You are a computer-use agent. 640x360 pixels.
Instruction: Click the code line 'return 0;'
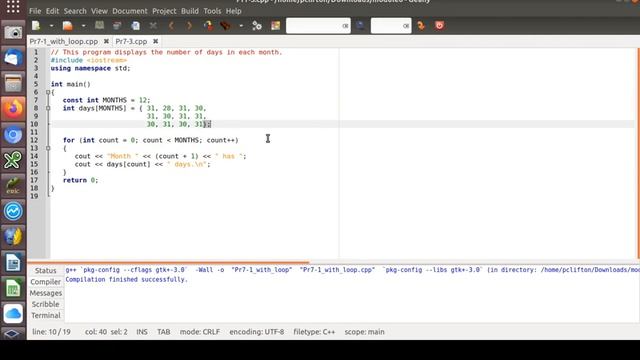pyautogui.click(x=80, y=180)
